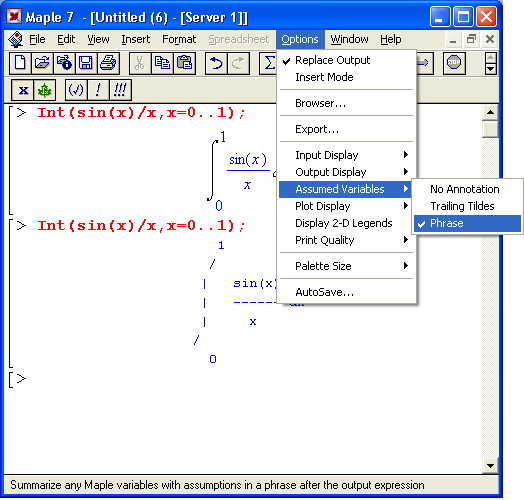524x500 pixels.
Task: Click the auto-correct syntax checkmark icon
Action: tap(76, 90)
